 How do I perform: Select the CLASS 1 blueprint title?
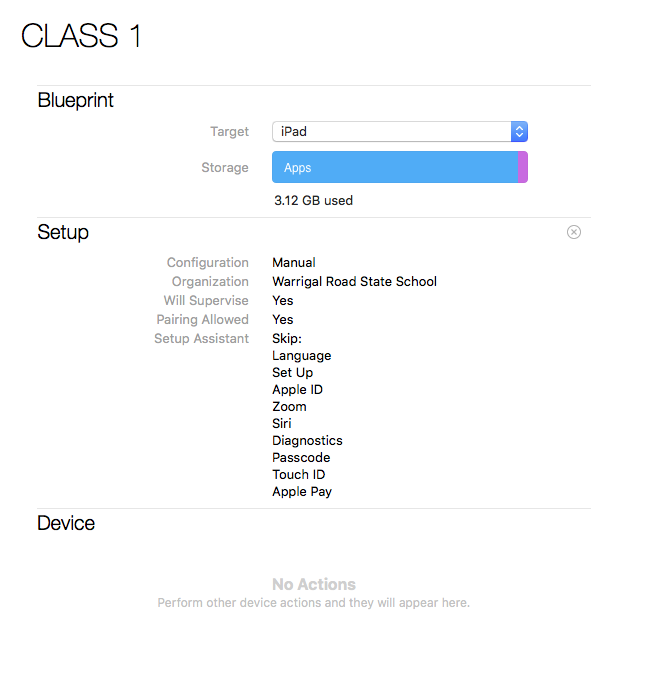(81, 35)
